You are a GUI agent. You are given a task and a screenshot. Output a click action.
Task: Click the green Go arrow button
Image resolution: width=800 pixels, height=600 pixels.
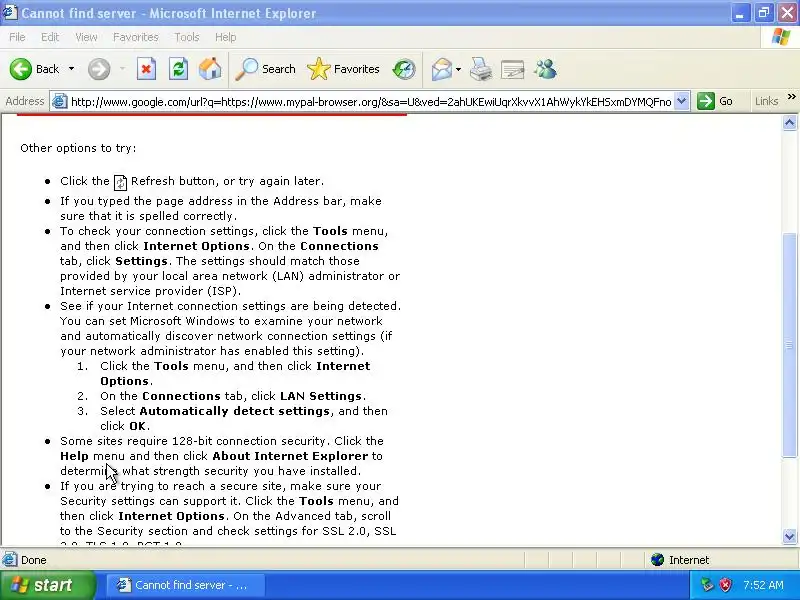click(x=706, y=101)
